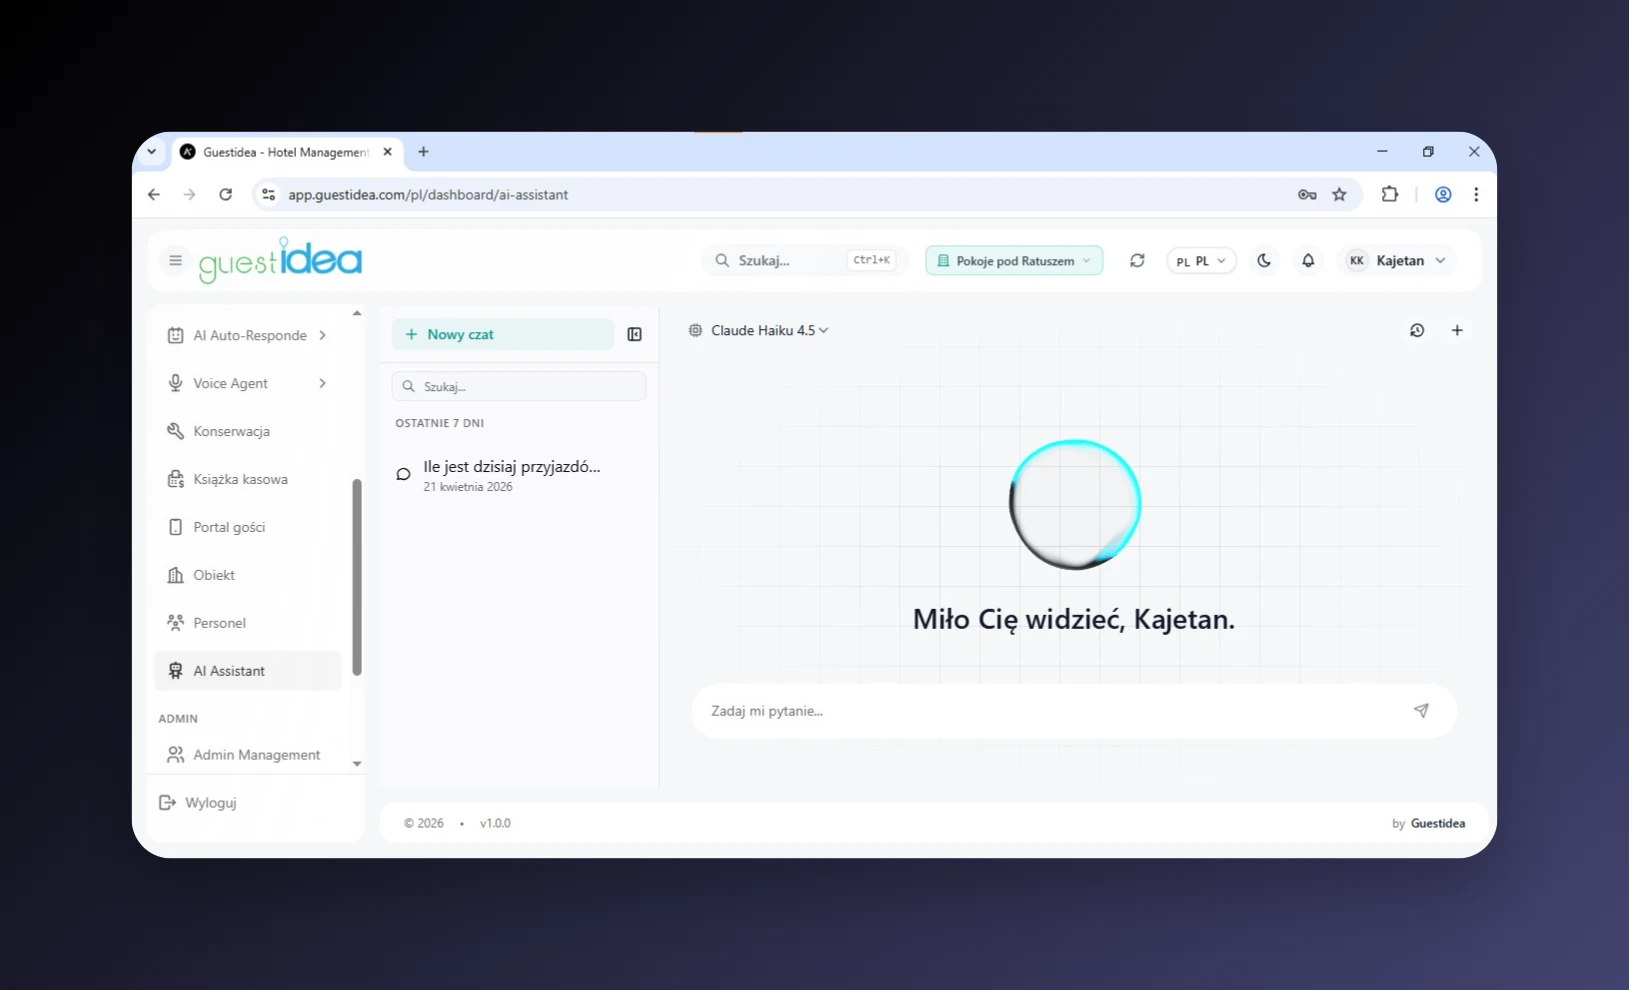Click the sidebar scrollbar thumb
The width and height of the screenshot is (1629, 990).
357,578
